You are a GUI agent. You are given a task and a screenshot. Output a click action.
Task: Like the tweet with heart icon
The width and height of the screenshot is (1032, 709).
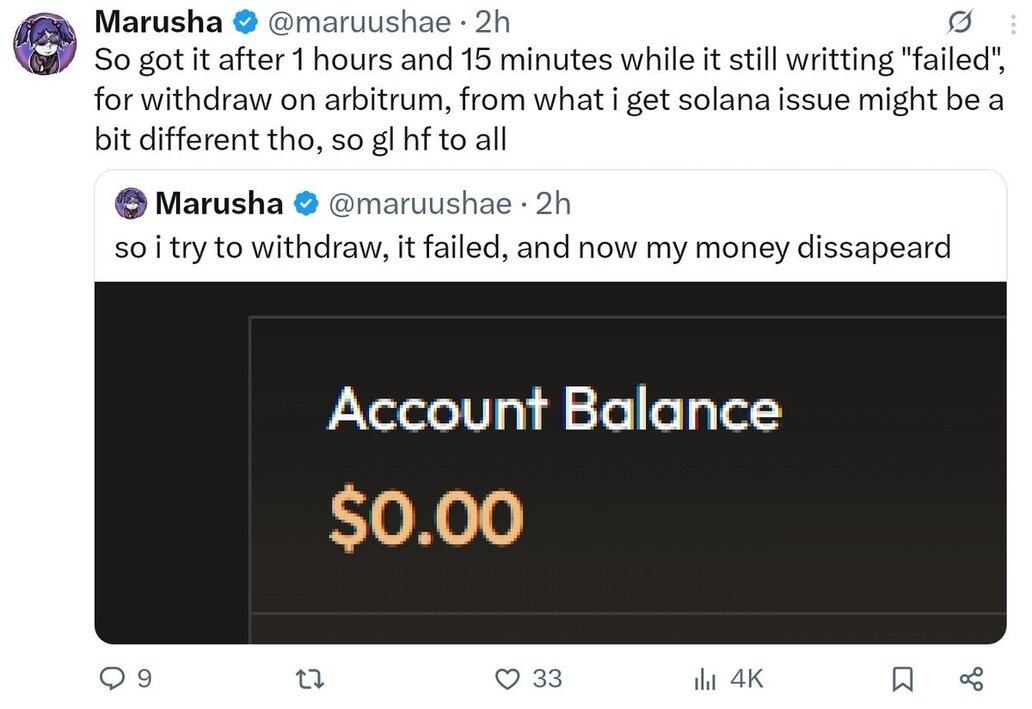(529, 678)
